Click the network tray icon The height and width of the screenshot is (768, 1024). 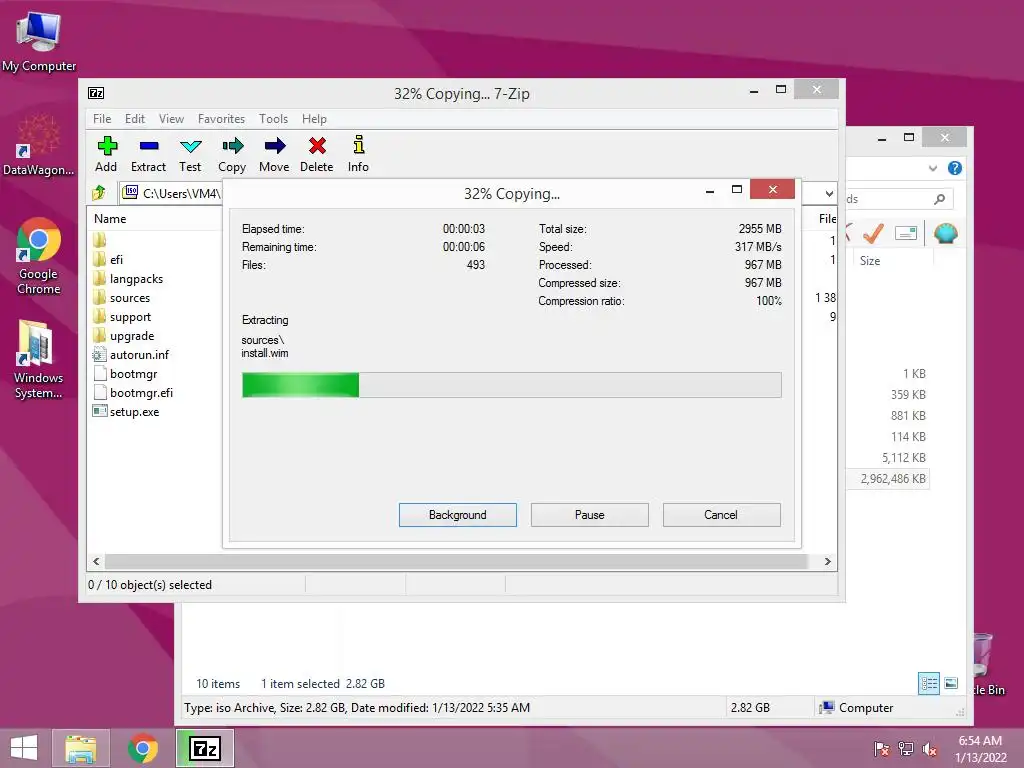(x=905, y=749)
